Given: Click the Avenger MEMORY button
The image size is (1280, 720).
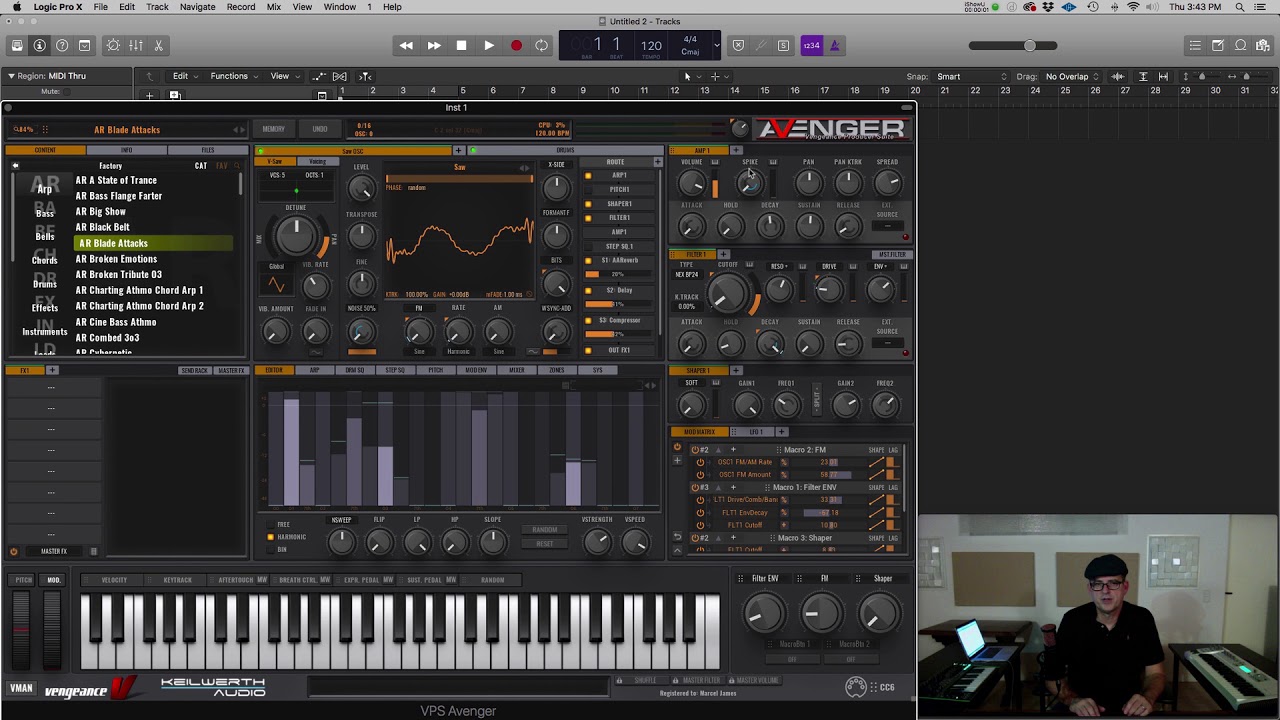Looking at the screenshot, I should [273, 129].
